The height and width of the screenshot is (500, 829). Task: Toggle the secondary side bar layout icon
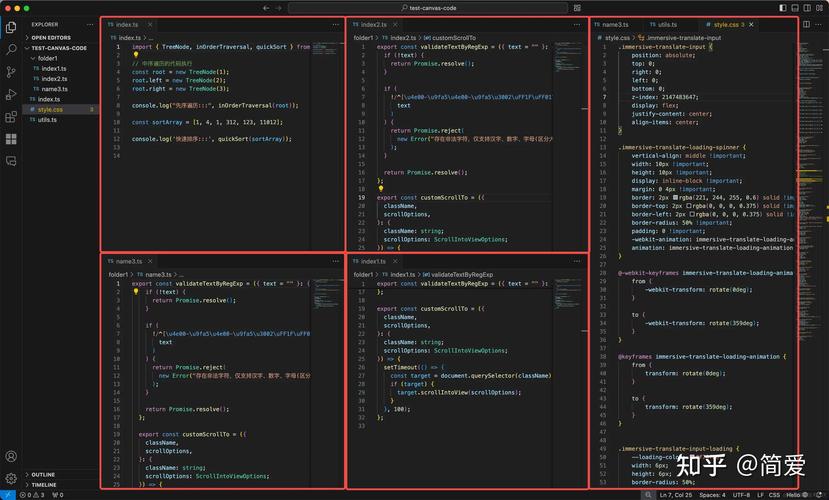click(807, 8)
